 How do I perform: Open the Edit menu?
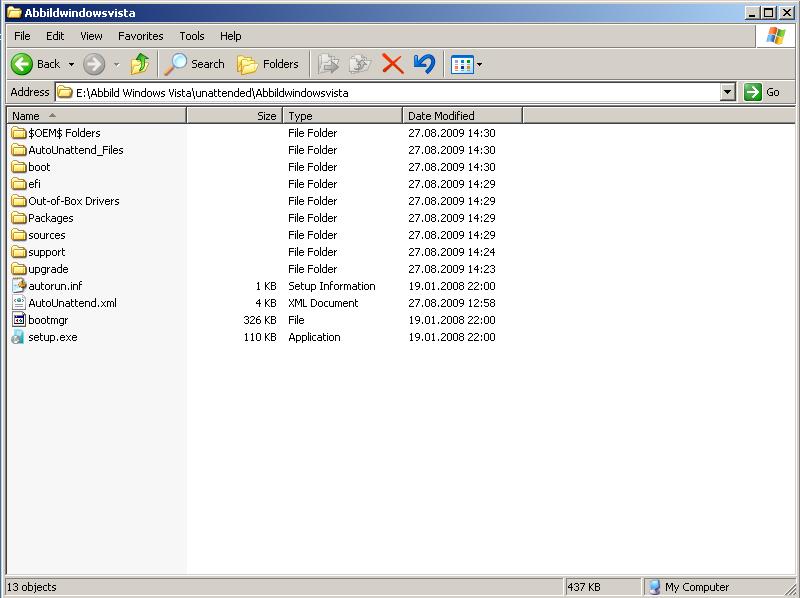click(x=55, y=36)
